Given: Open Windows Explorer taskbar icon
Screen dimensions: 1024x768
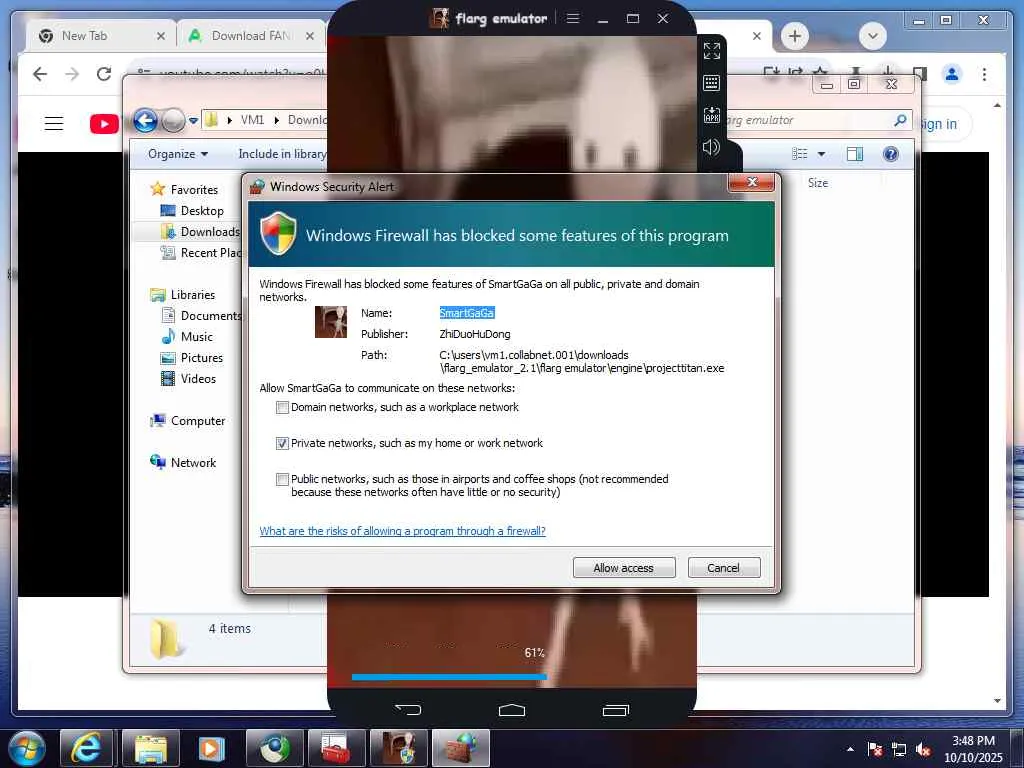Looking at the screenshot, I should [x=151, y=748].
